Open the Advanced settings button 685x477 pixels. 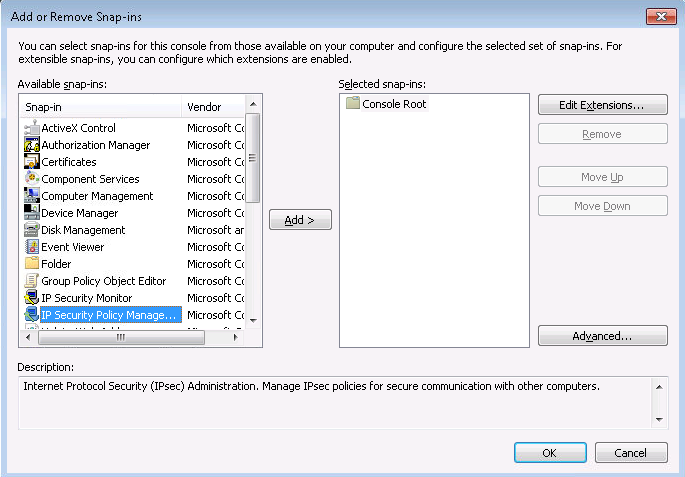[602, 336]
